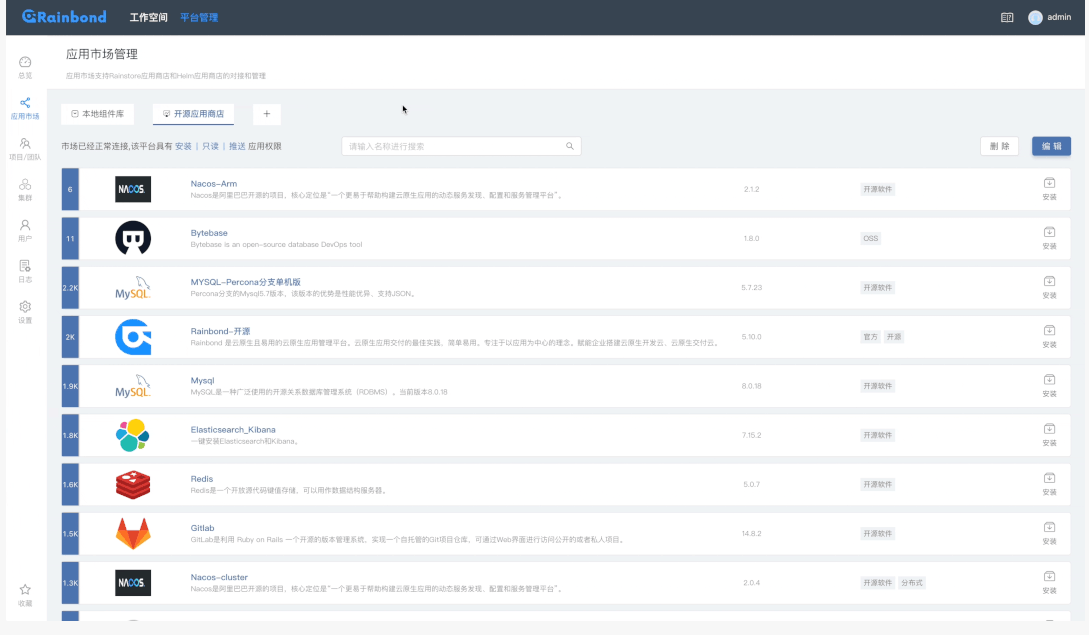Viewport: 1089px width, 635px height.
Task: Install the Nacos-cluster app
Action: pos(1049,582)
